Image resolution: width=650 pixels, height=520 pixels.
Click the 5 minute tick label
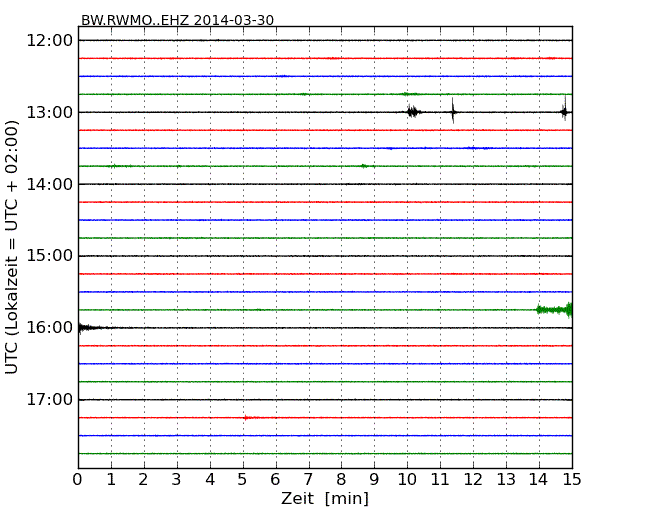[242, 480]
